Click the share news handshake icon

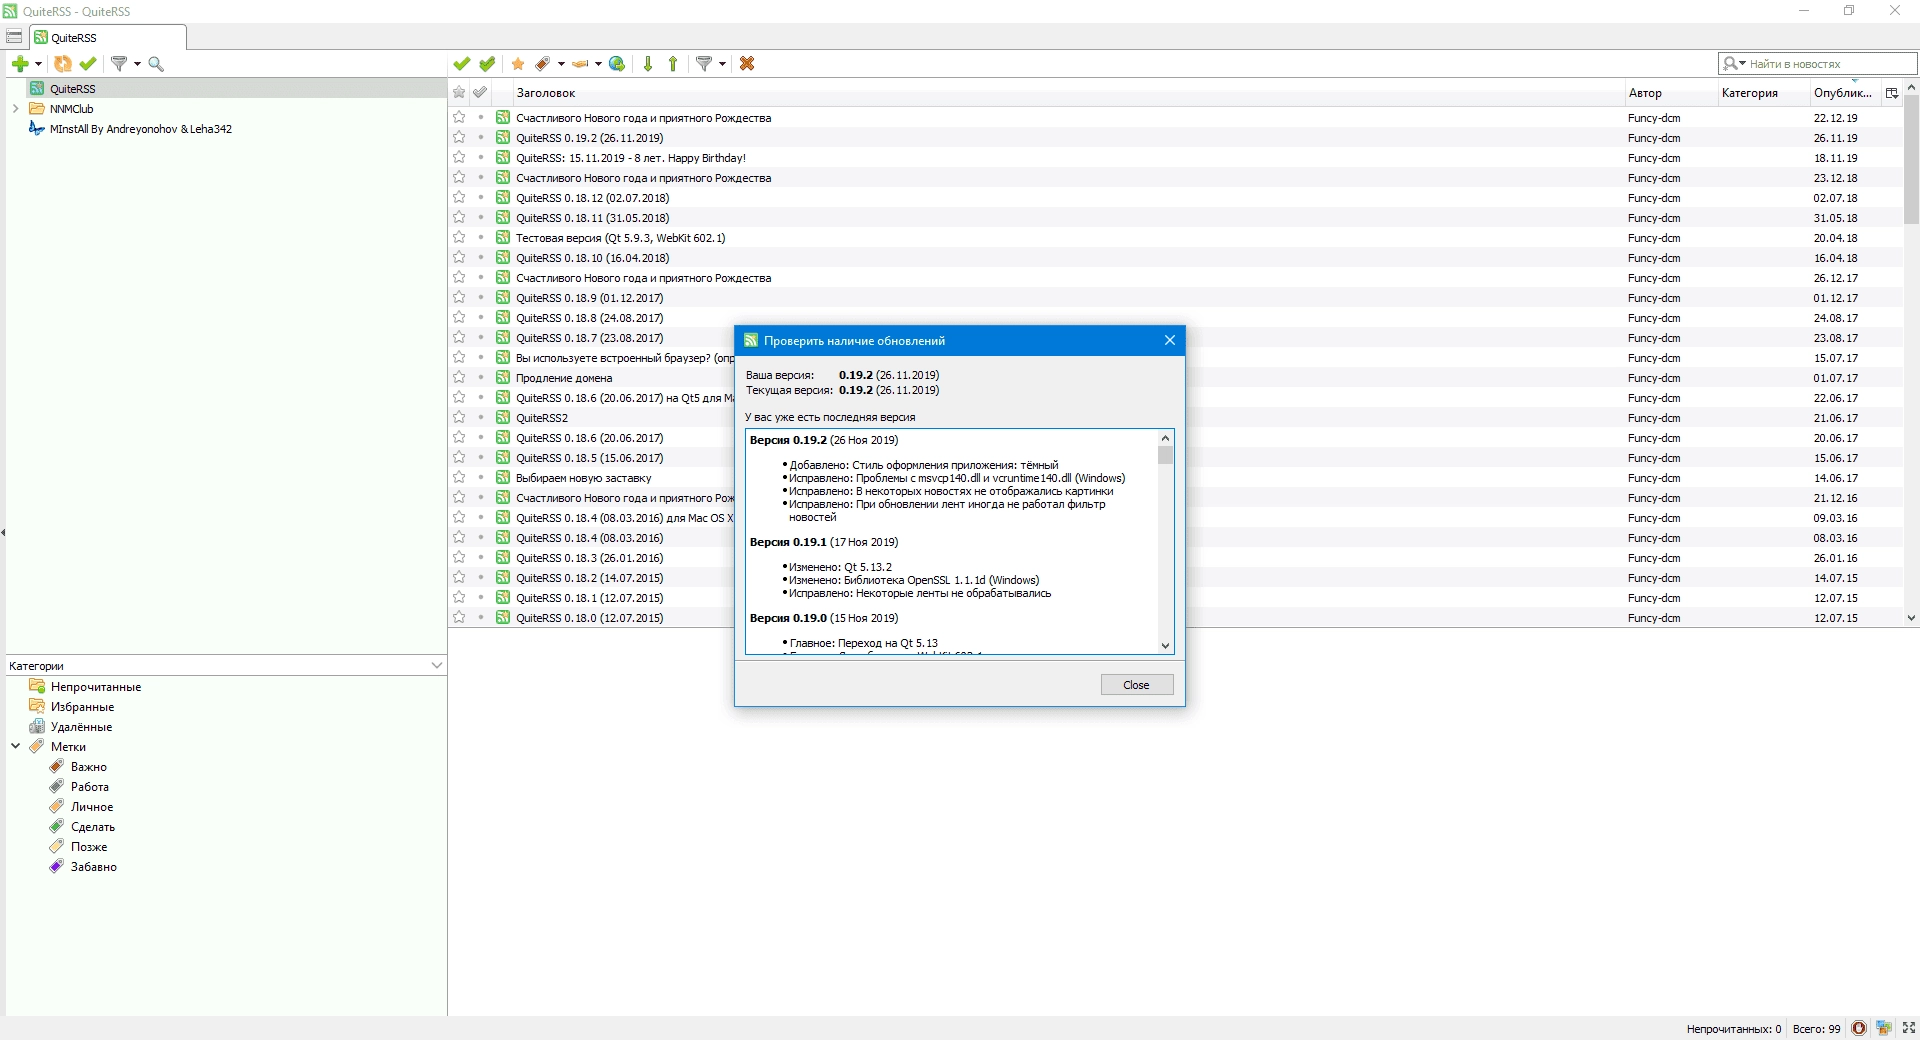(x=580, y=64)
